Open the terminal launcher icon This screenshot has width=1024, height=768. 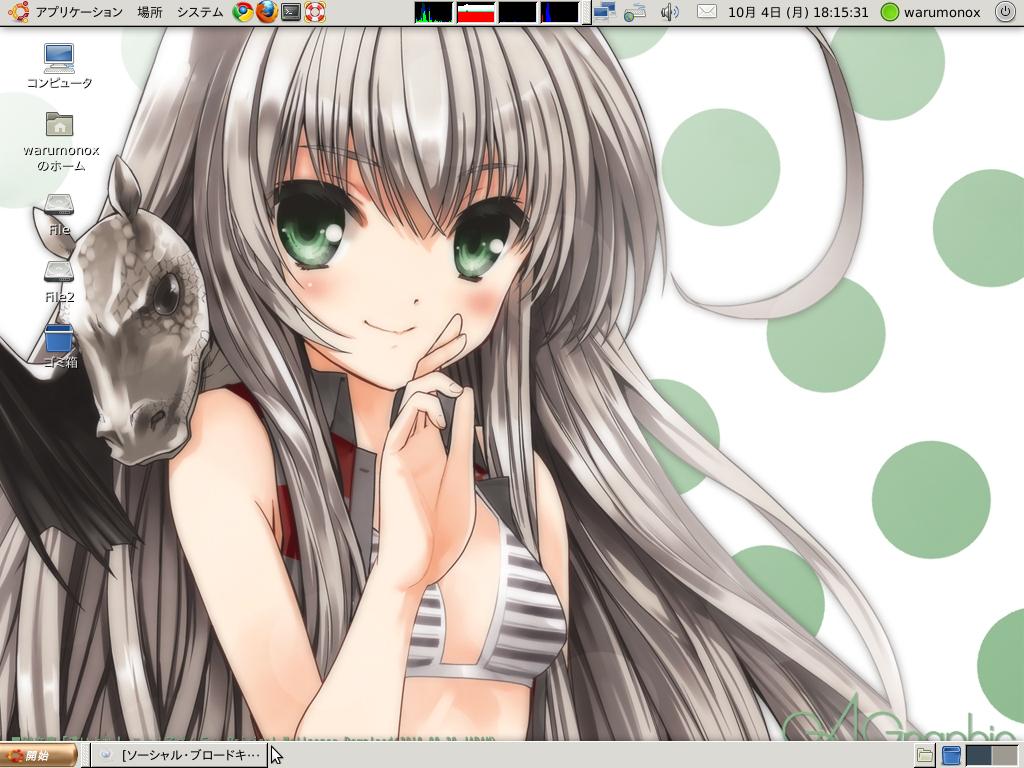click(x=291, y=12)
